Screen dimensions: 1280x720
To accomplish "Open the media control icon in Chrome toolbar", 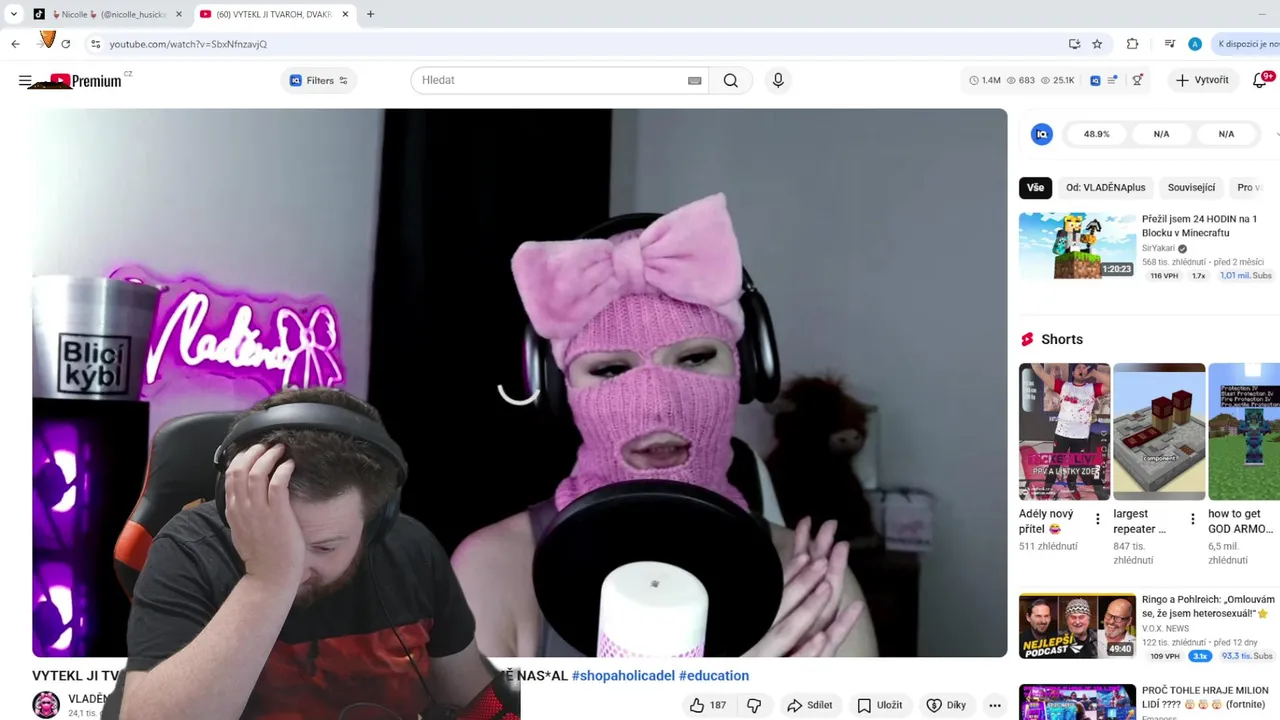I will coord(1170,44).
